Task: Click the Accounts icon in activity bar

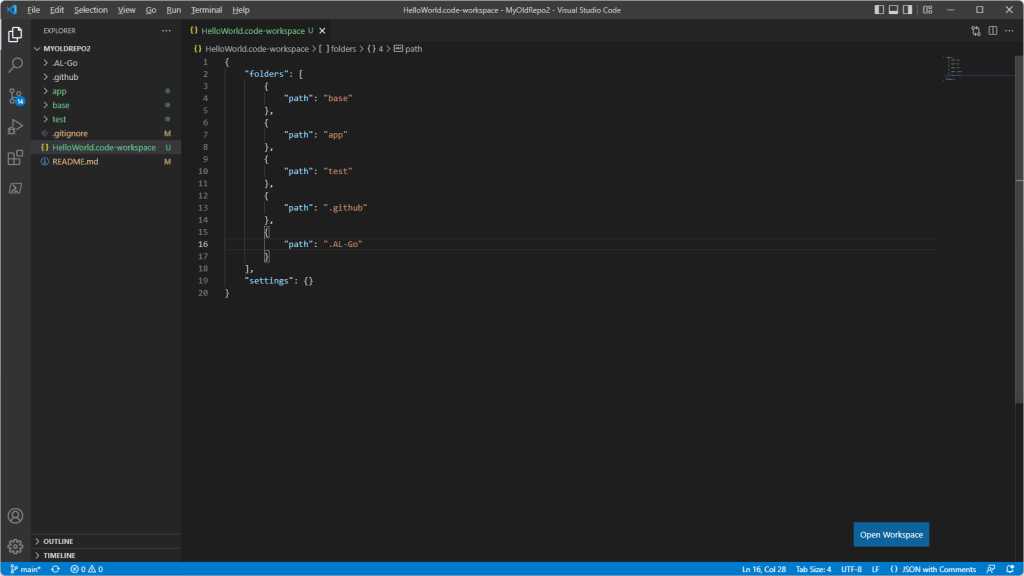Action: [x=15, y=516]
